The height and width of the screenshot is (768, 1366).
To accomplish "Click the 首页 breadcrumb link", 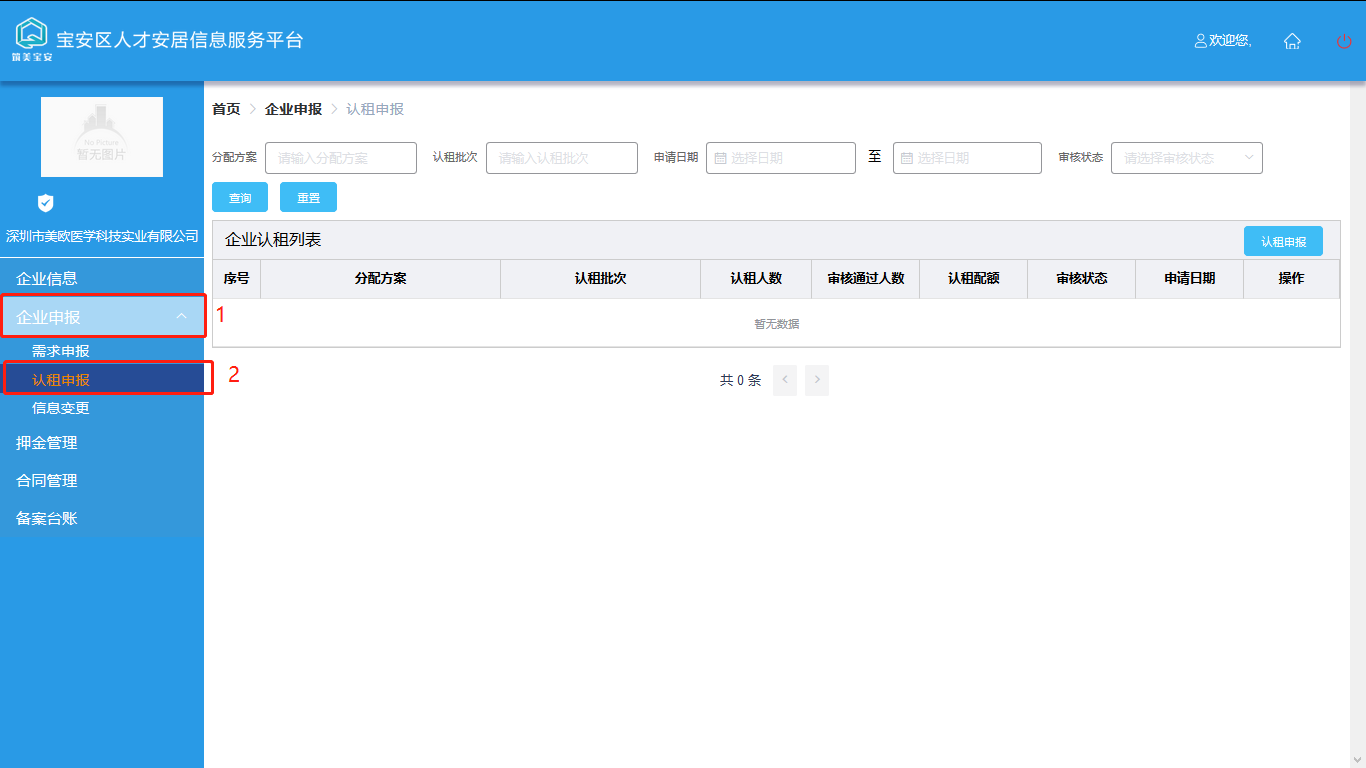I will pos(226,109).
